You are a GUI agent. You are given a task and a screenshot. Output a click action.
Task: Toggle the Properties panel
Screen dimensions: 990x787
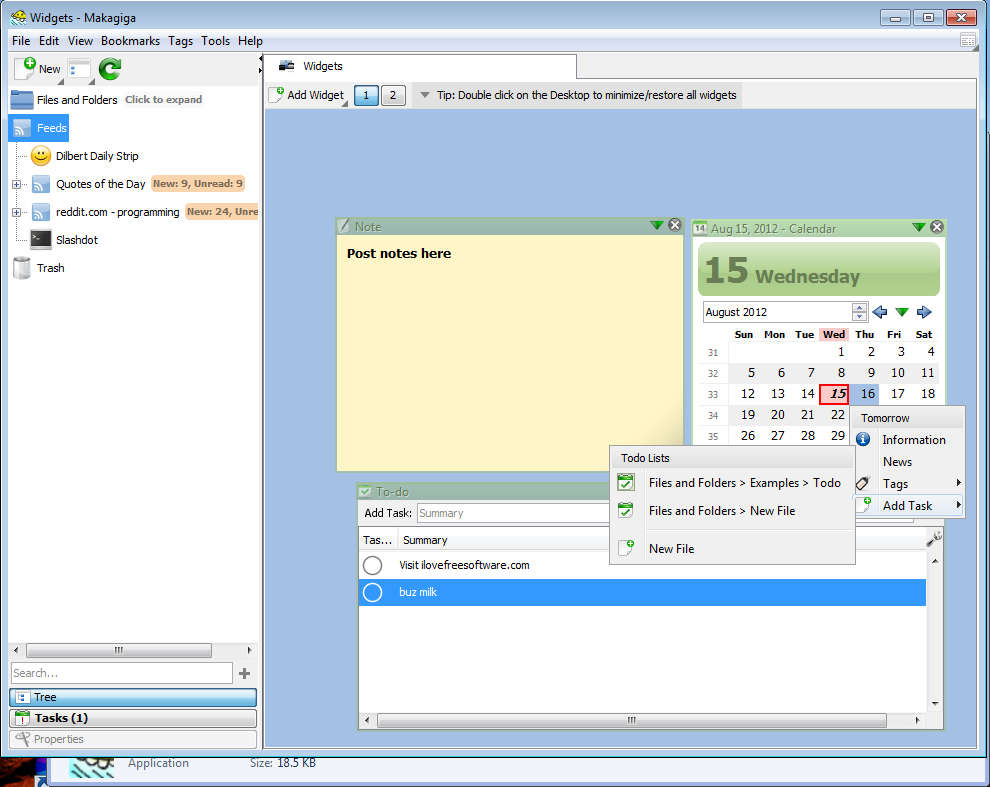[x=133, y=739]
